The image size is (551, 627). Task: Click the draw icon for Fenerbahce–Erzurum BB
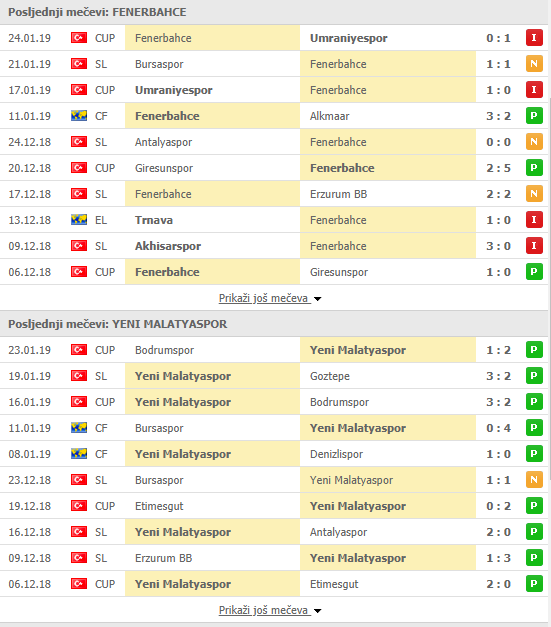(x=534, y=194)
